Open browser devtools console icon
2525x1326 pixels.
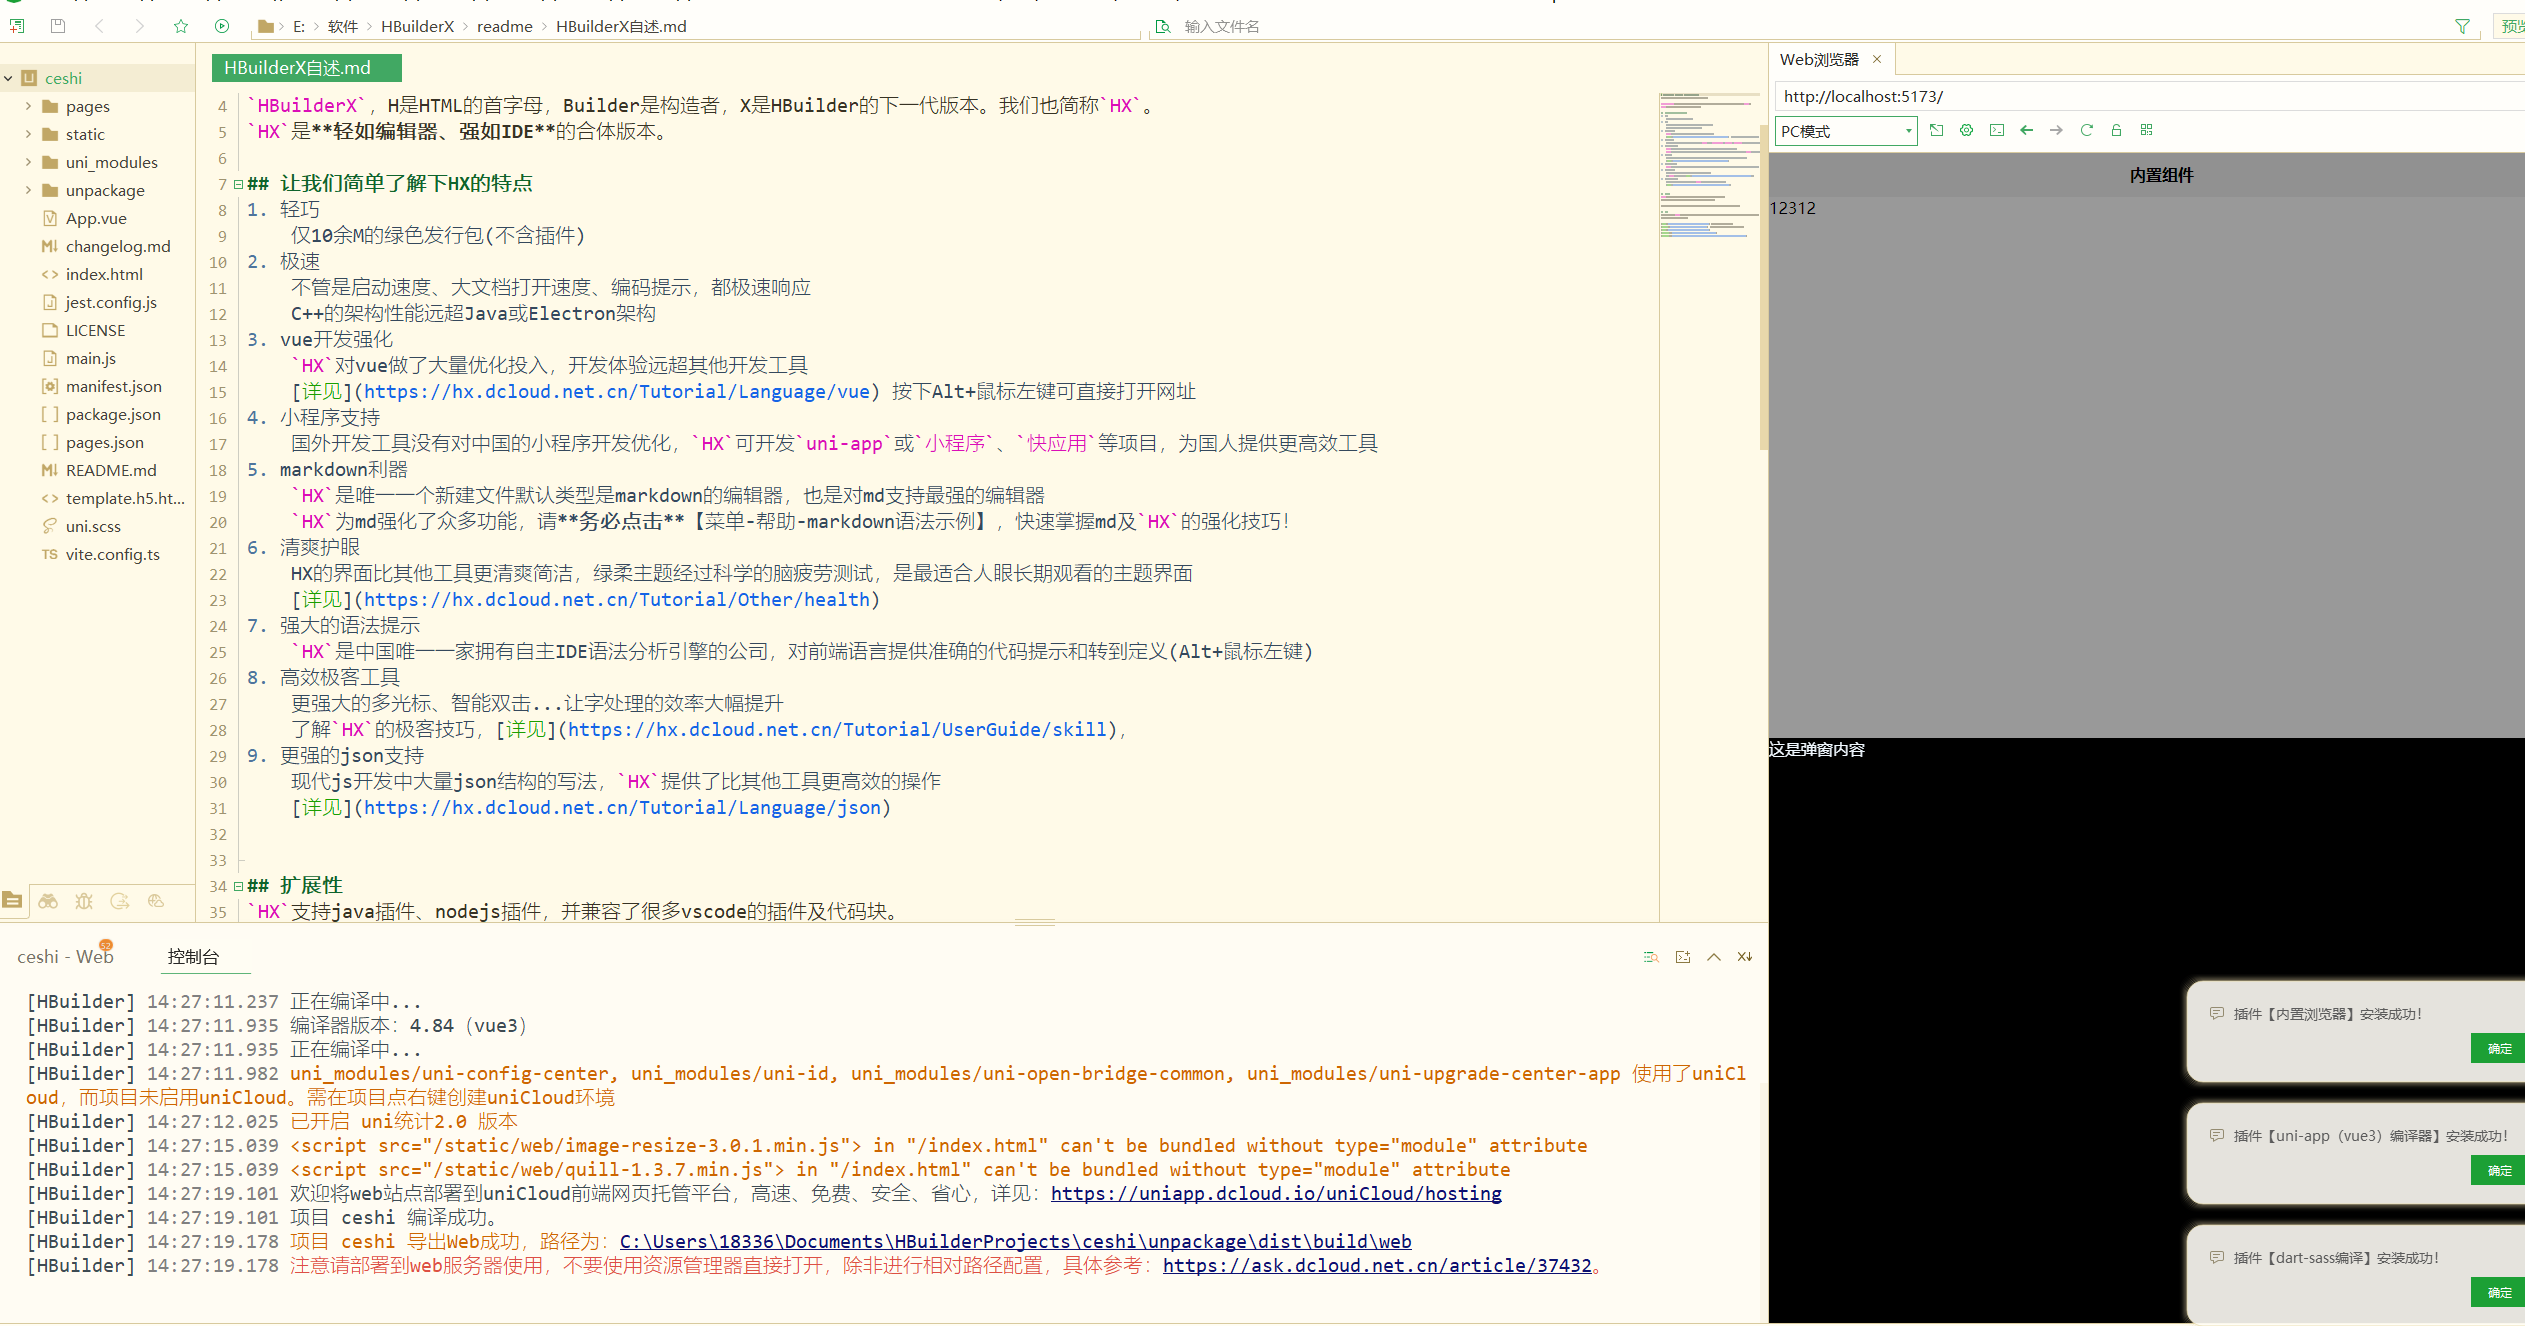pyautogui.click(x=1996, y=130)
